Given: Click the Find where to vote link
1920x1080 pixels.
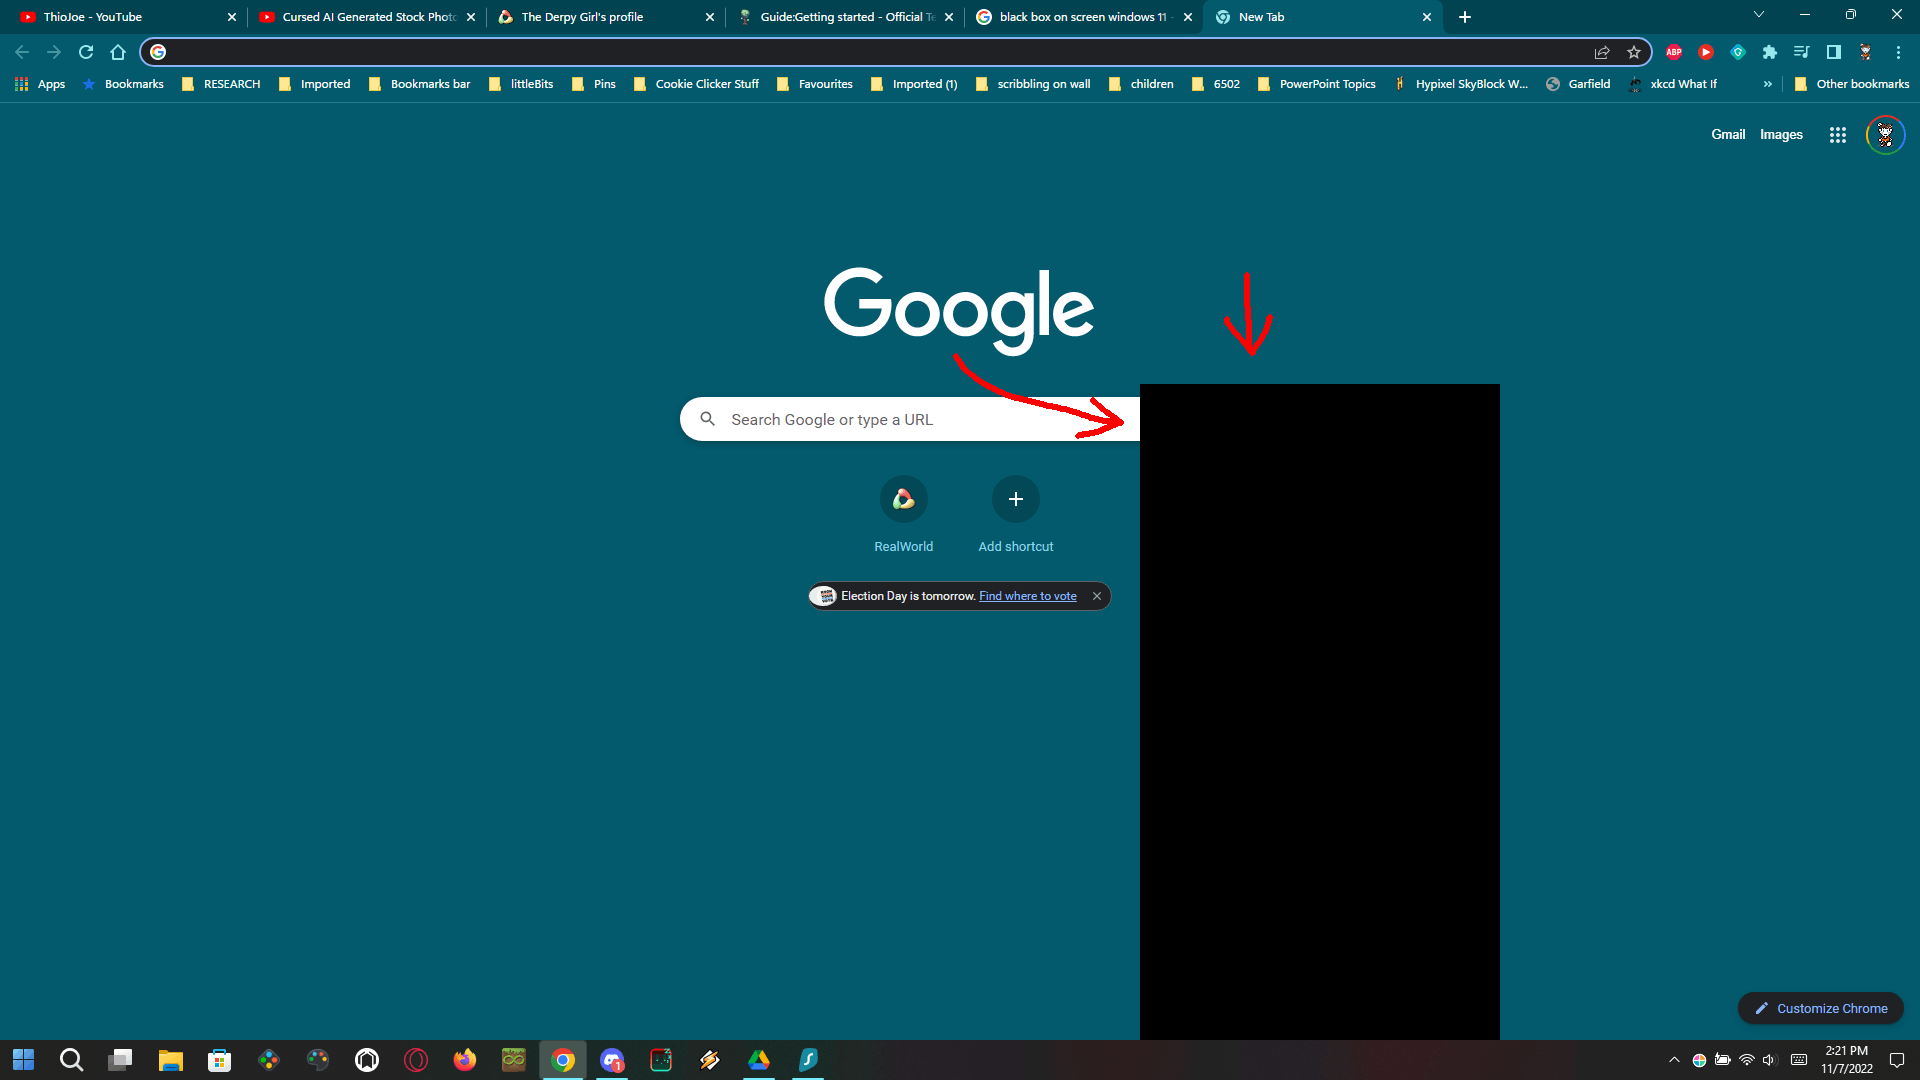Looking at the screenshot, I should pyautogui.click(x=1027, y=596).
